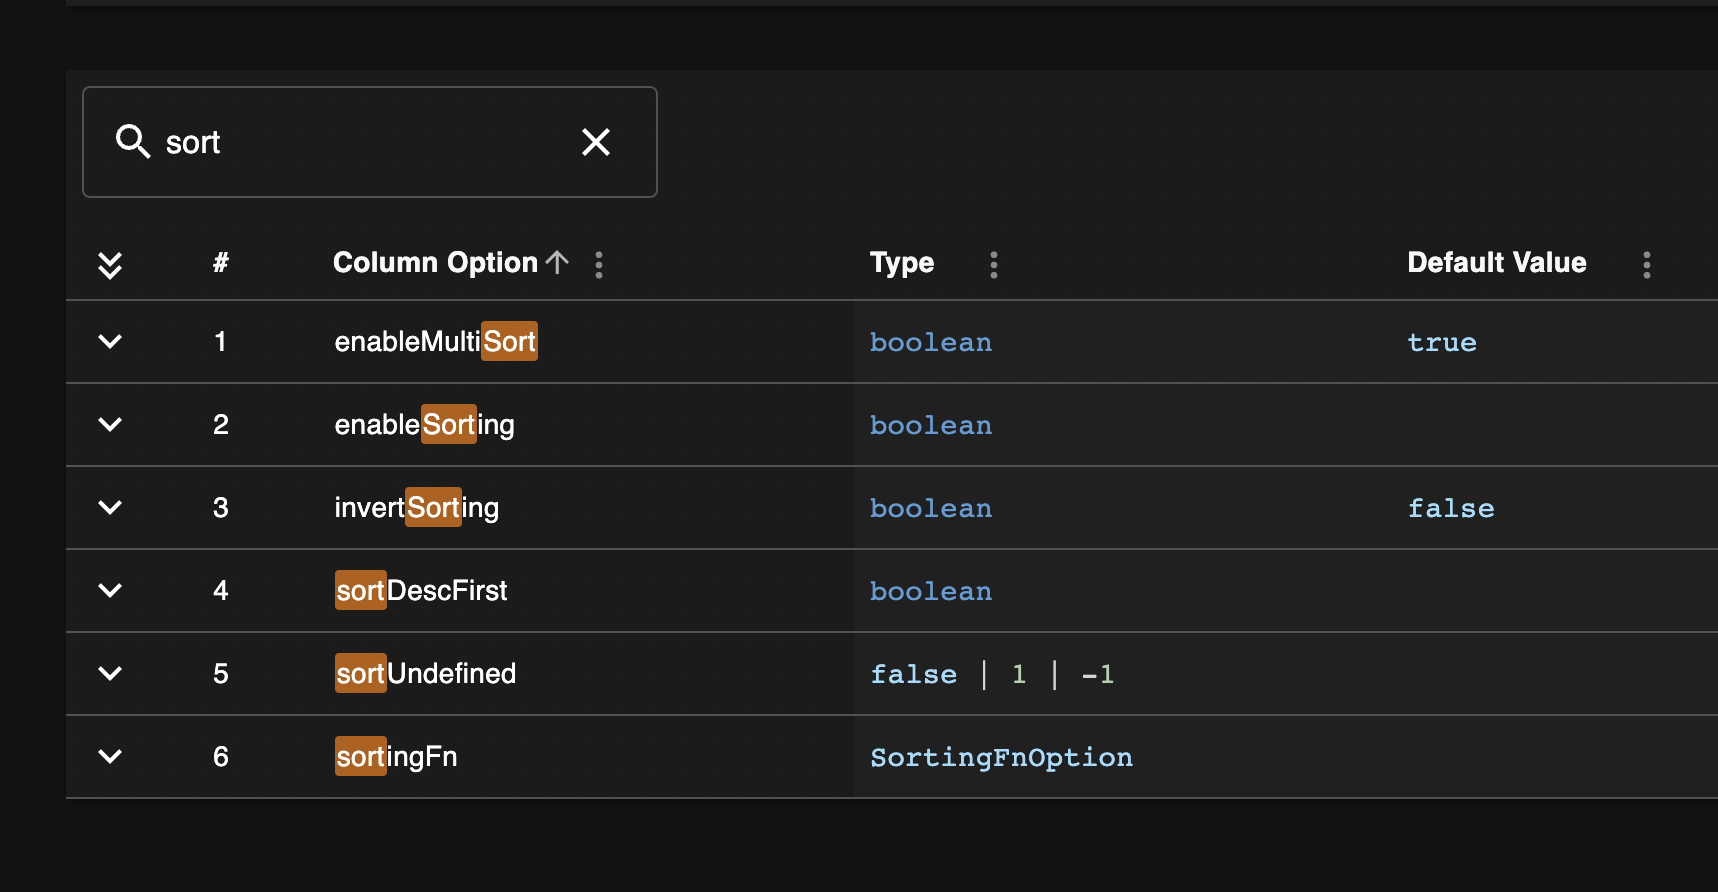This screenshot has width=1718, height=892.
Task: Expand the invertSorting row
Action: pyautogui.click(x=110, y=507)
